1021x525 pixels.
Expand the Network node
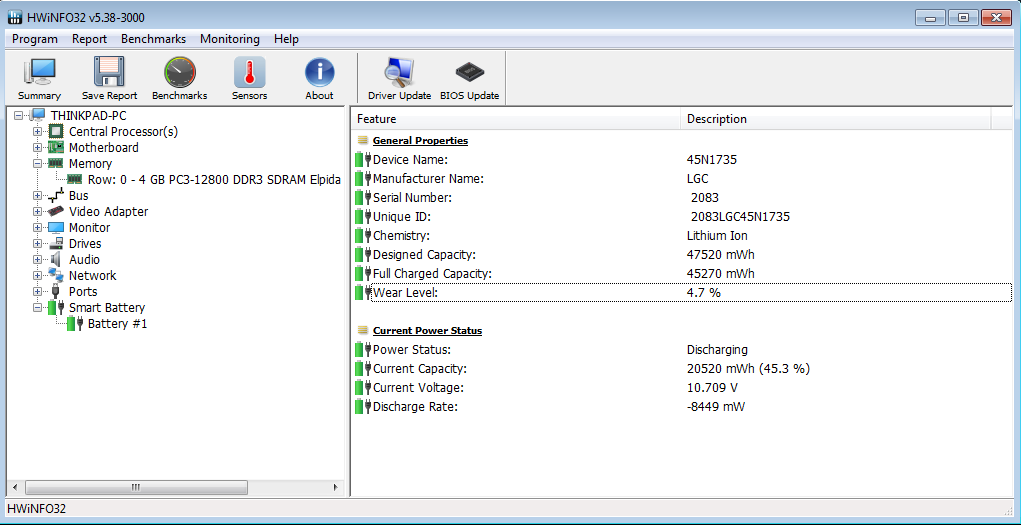click(x=37, y=276)
